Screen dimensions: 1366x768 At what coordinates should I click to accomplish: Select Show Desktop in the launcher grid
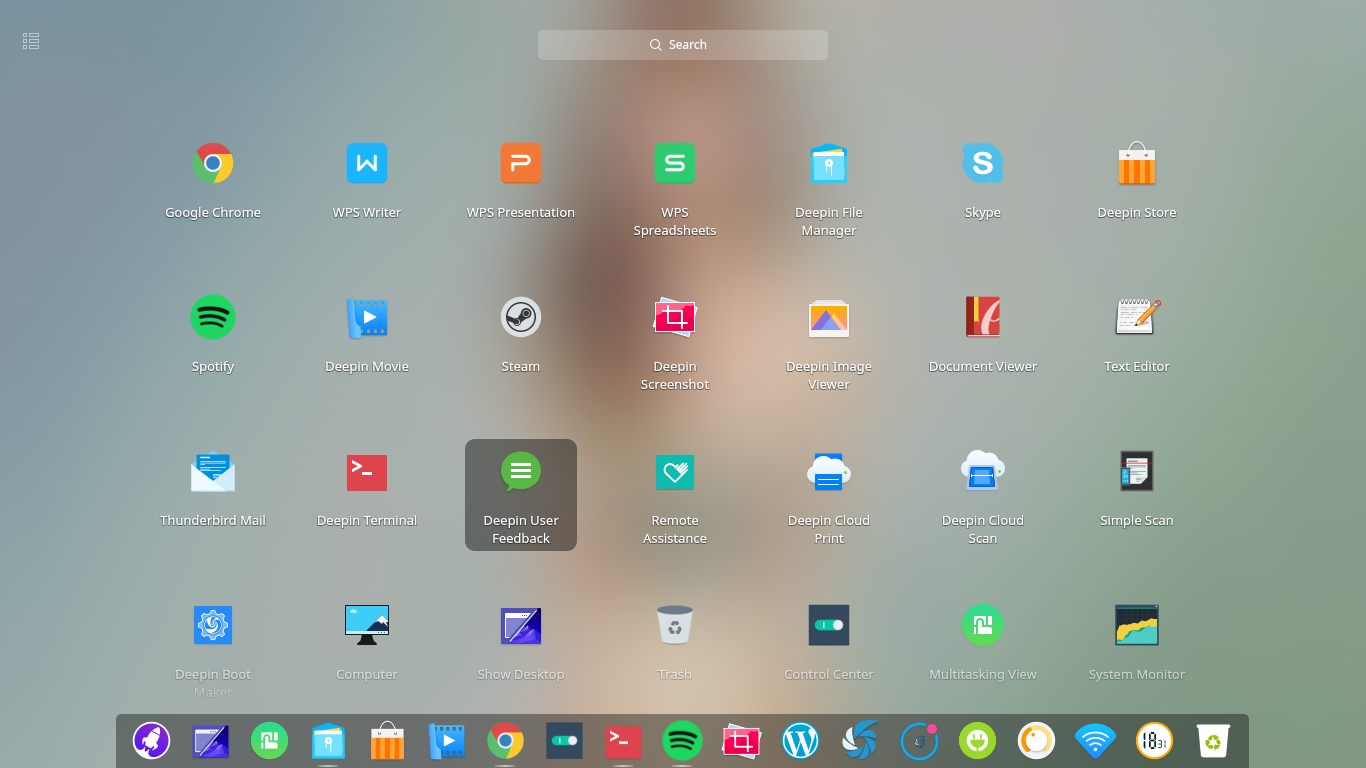(521, 625)
